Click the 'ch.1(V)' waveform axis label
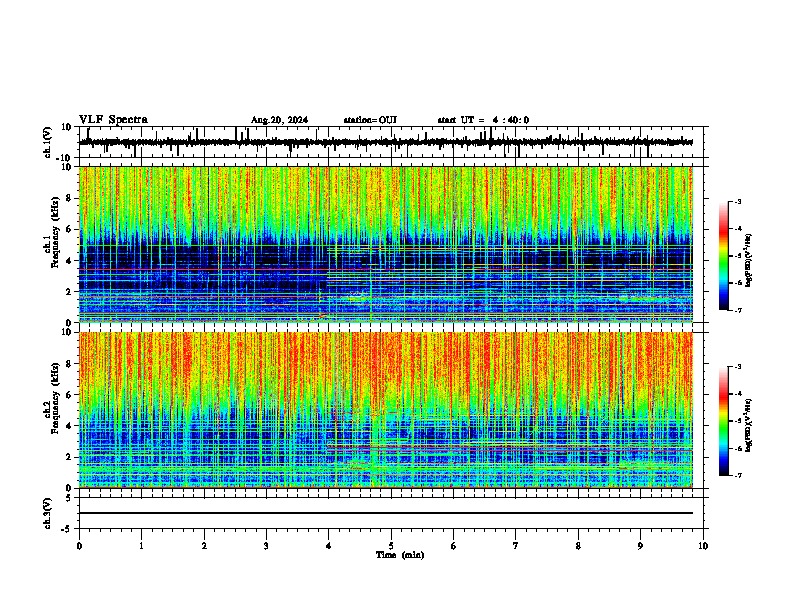The image size is (792, 612). pos(47,142)
